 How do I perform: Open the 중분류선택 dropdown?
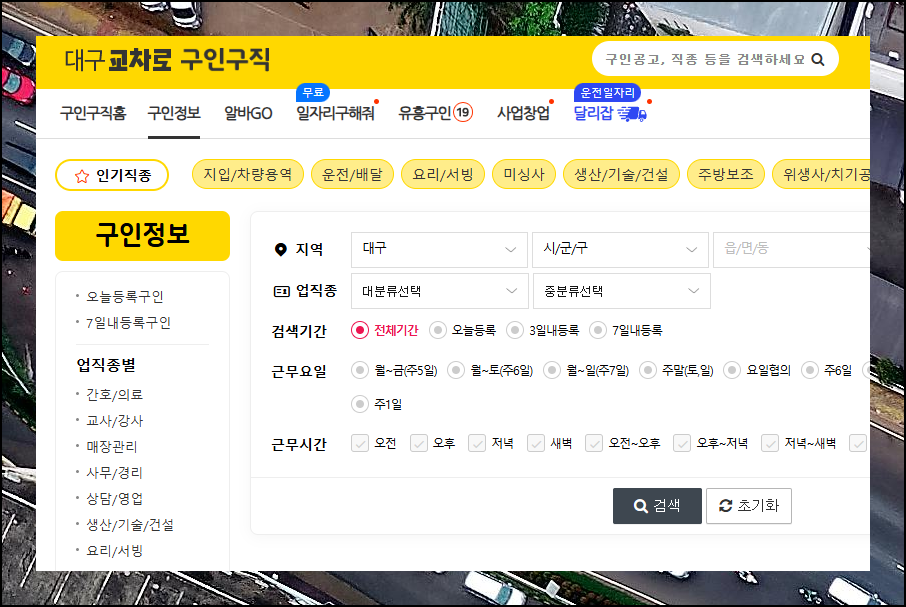[x=622, y=291]
